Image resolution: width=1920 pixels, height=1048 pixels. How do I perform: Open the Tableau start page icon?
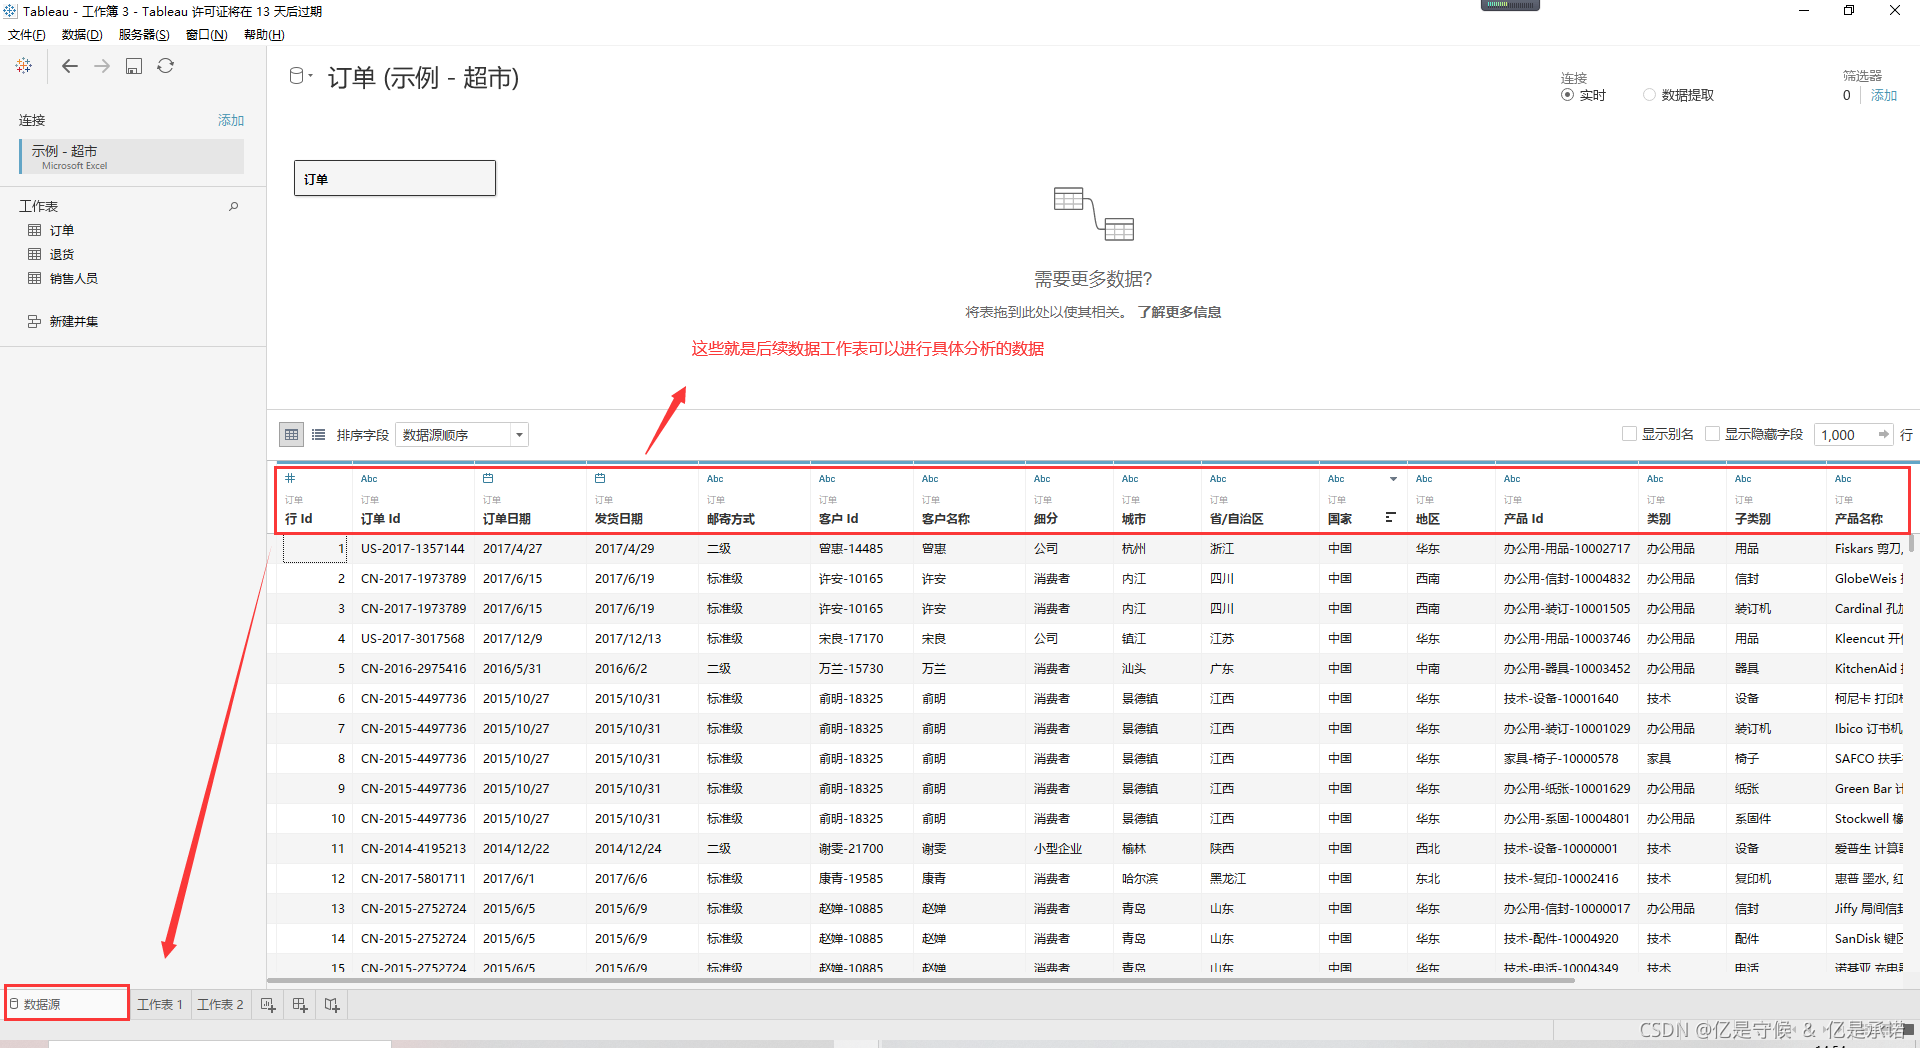(x=24, y=66)
